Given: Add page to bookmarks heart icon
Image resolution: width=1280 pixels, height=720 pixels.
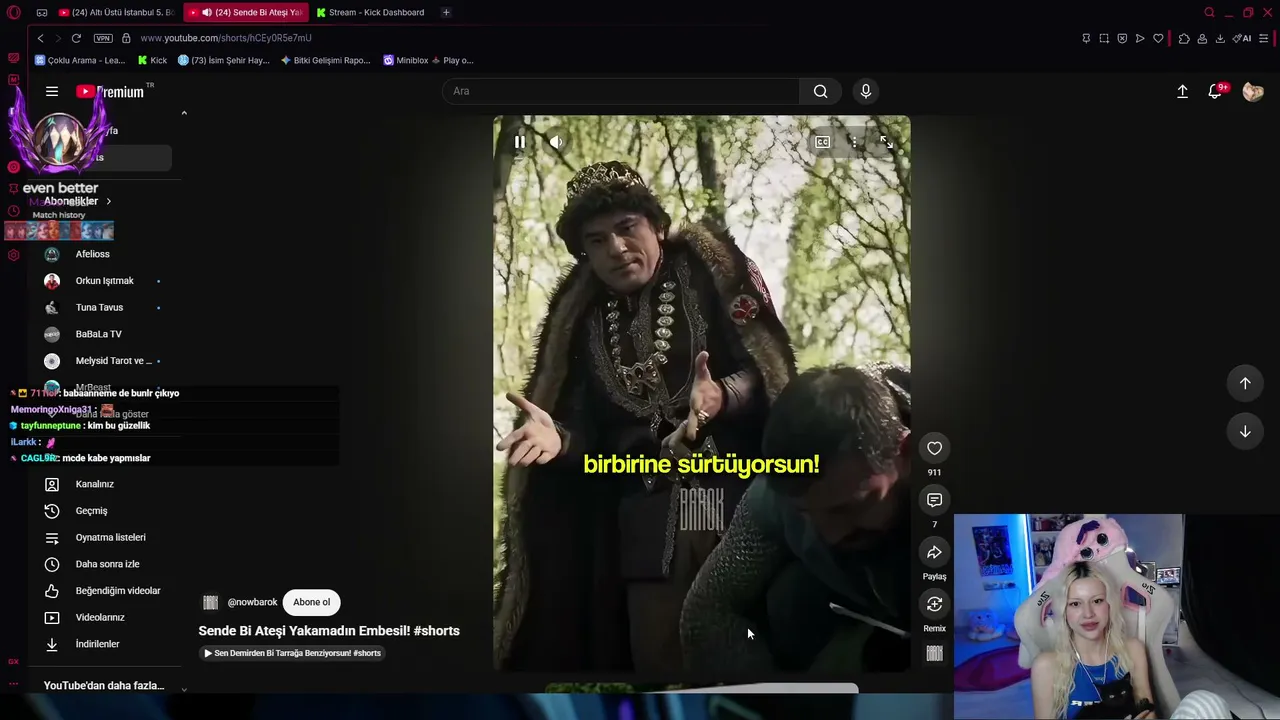Looking at the screenshot, I should click(1158, 38).
